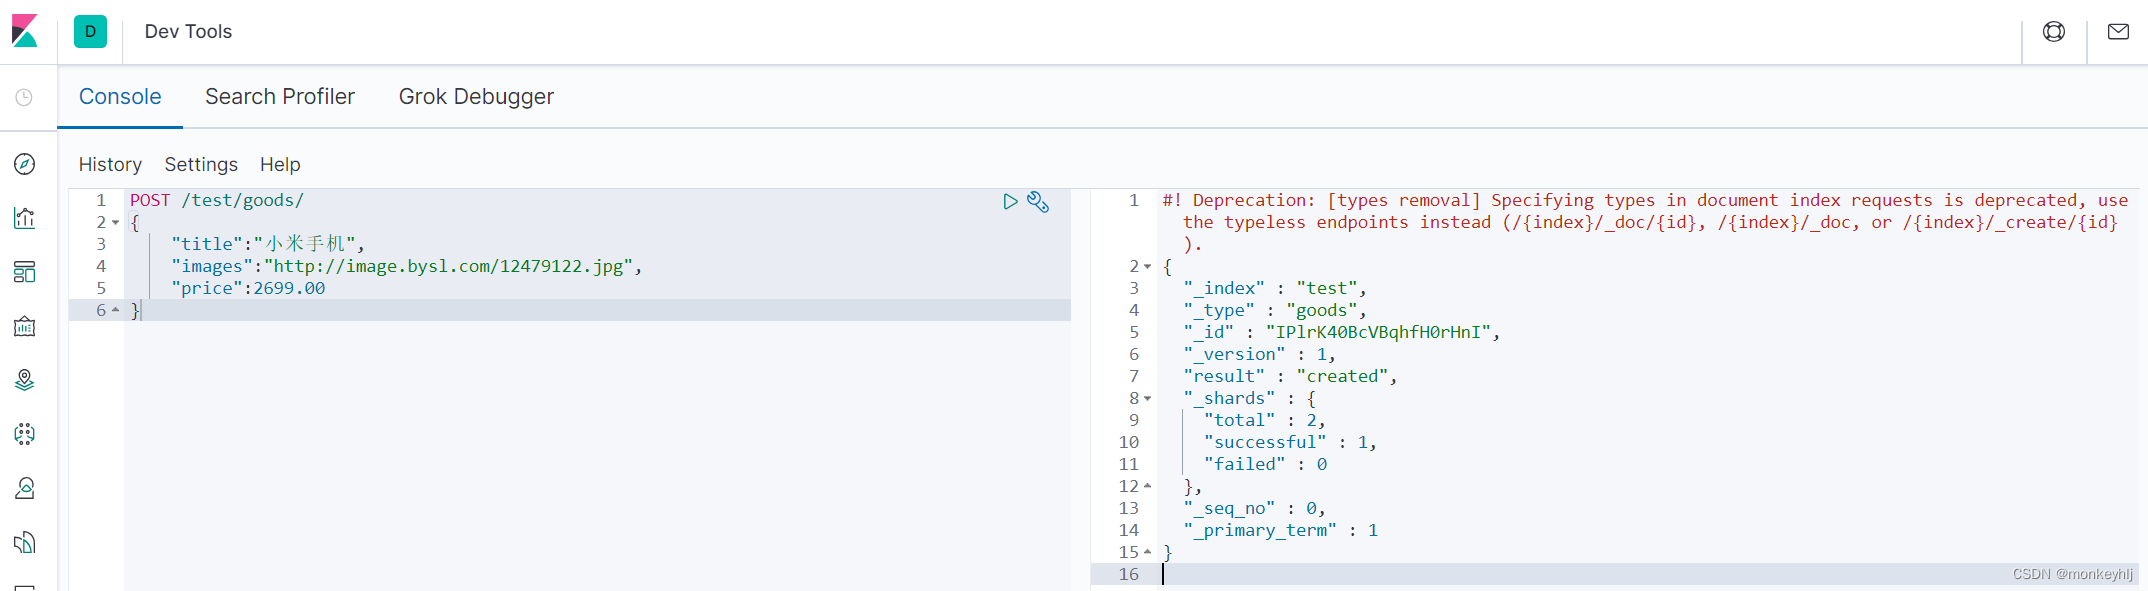
Task: Click the "title" line in editor
Action: 268,244
